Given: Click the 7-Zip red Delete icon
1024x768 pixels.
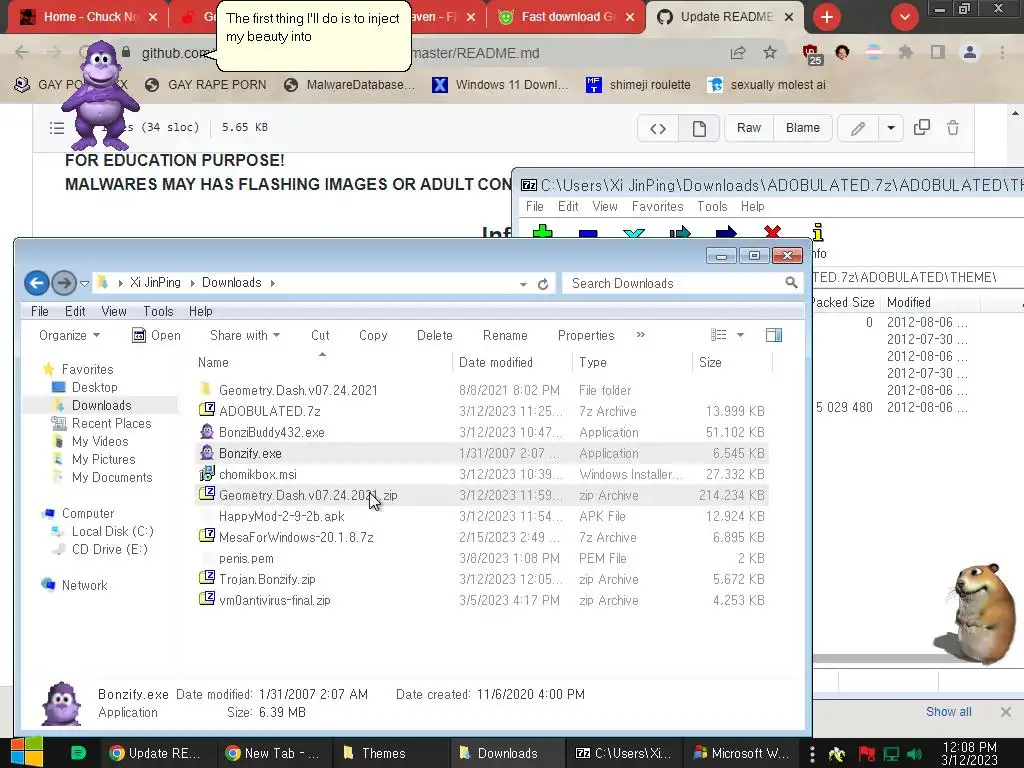Looking at the screenshot, I should (x=772, y=231).
